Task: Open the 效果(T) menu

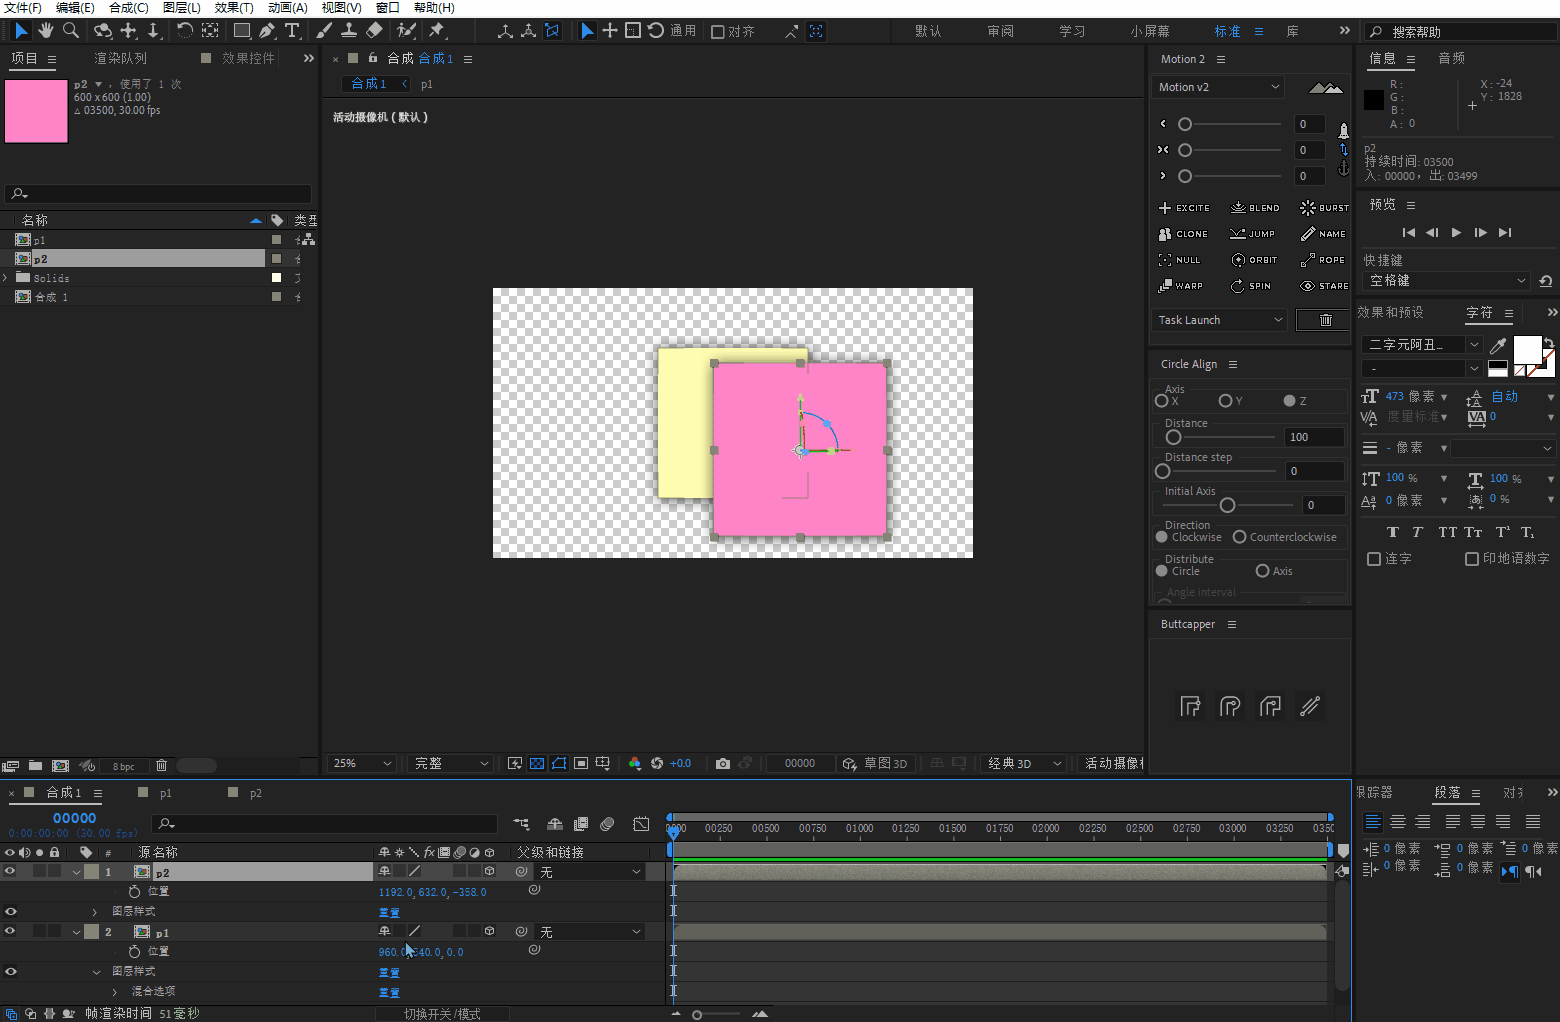Action: click(234, 8)
